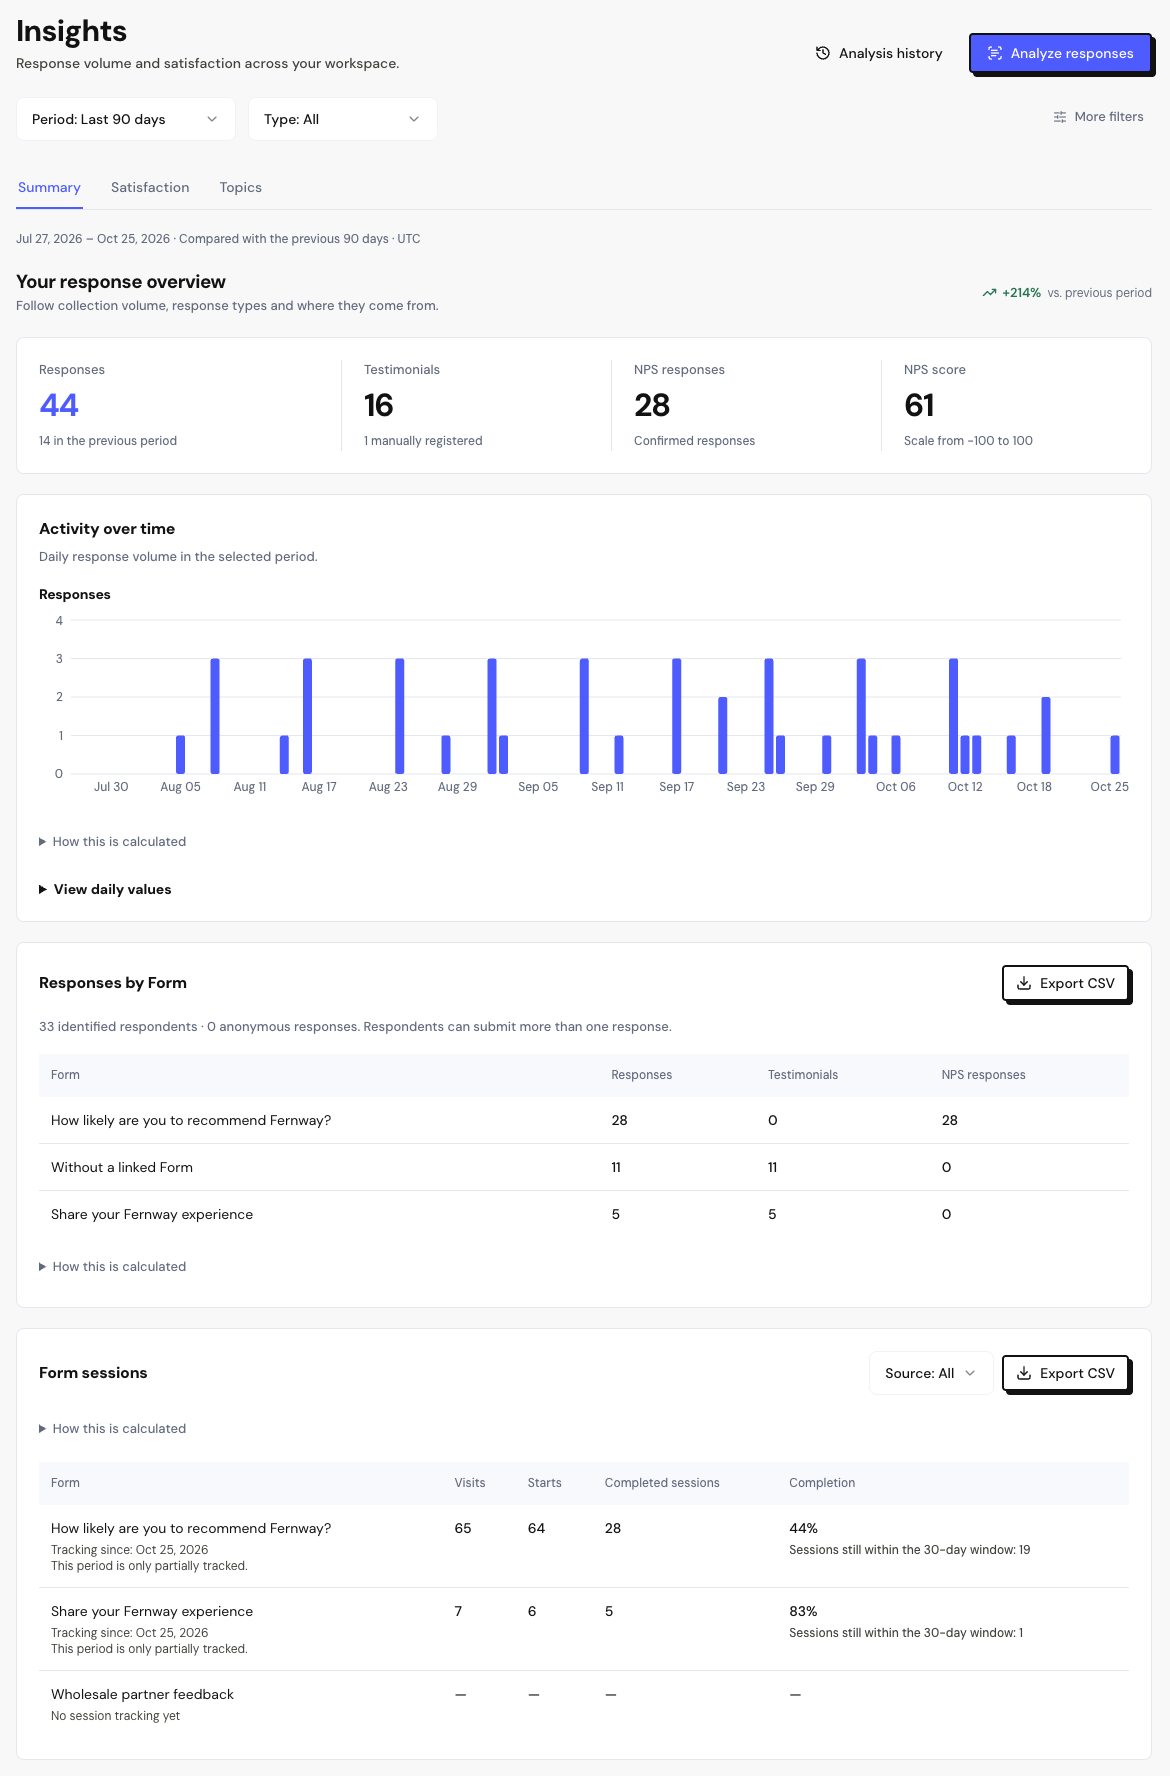
Task: Expand View daily values
Action: pos(105,889)
